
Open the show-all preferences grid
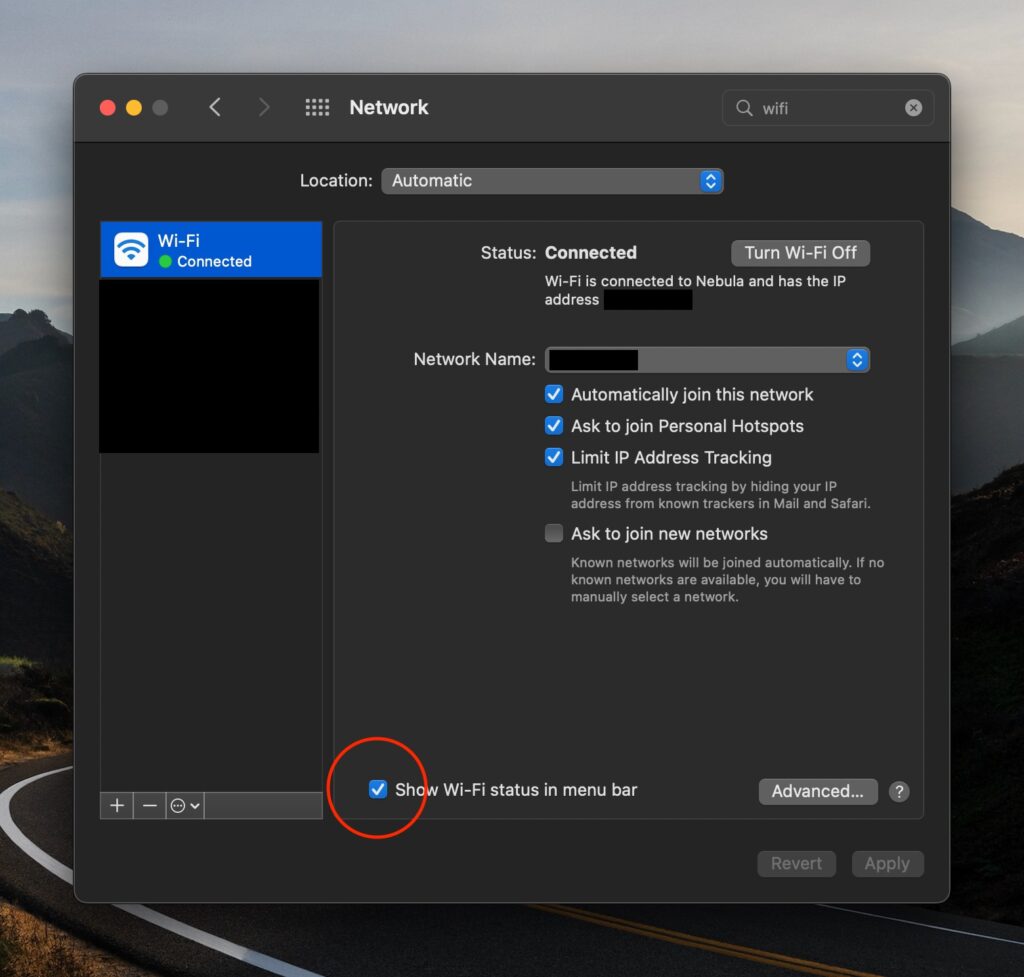click(317, 107)
